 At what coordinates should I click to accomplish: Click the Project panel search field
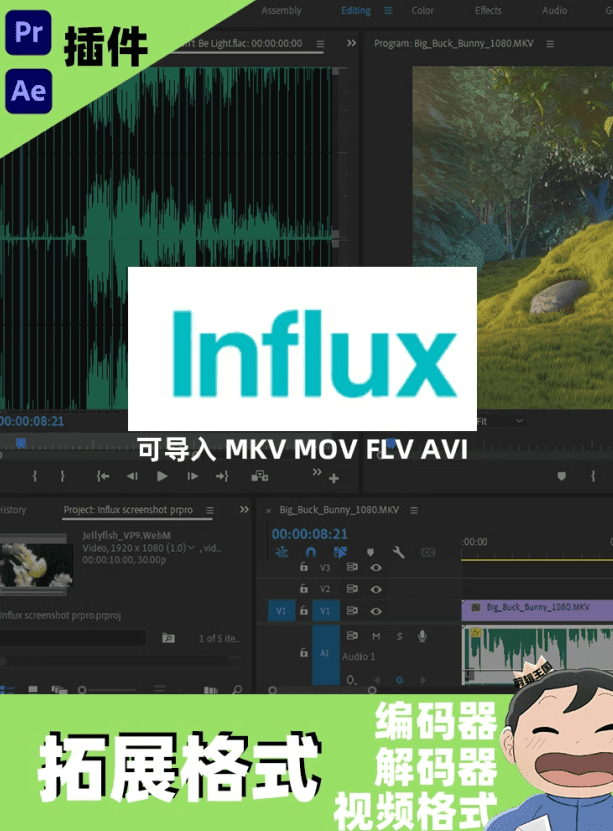click(73, 638)
